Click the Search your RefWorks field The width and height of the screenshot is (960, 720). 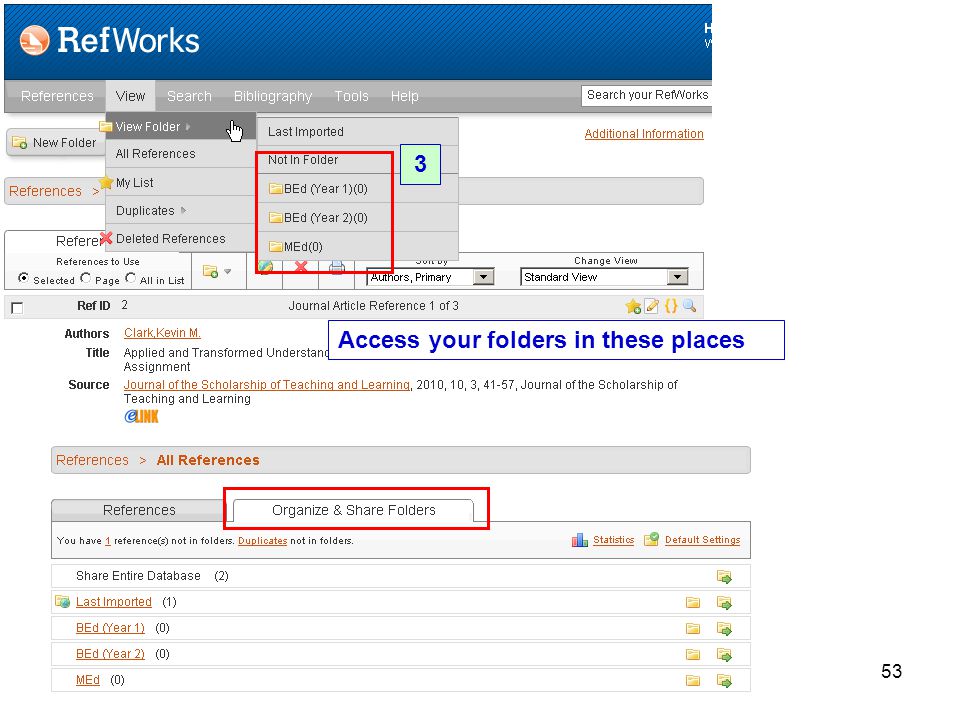(647, 95)
